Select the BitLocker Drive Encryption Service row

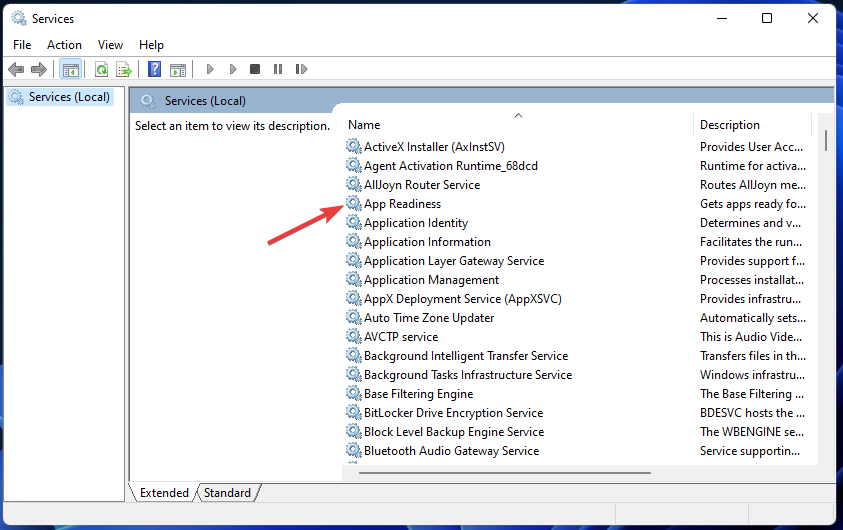coord(453,413)
